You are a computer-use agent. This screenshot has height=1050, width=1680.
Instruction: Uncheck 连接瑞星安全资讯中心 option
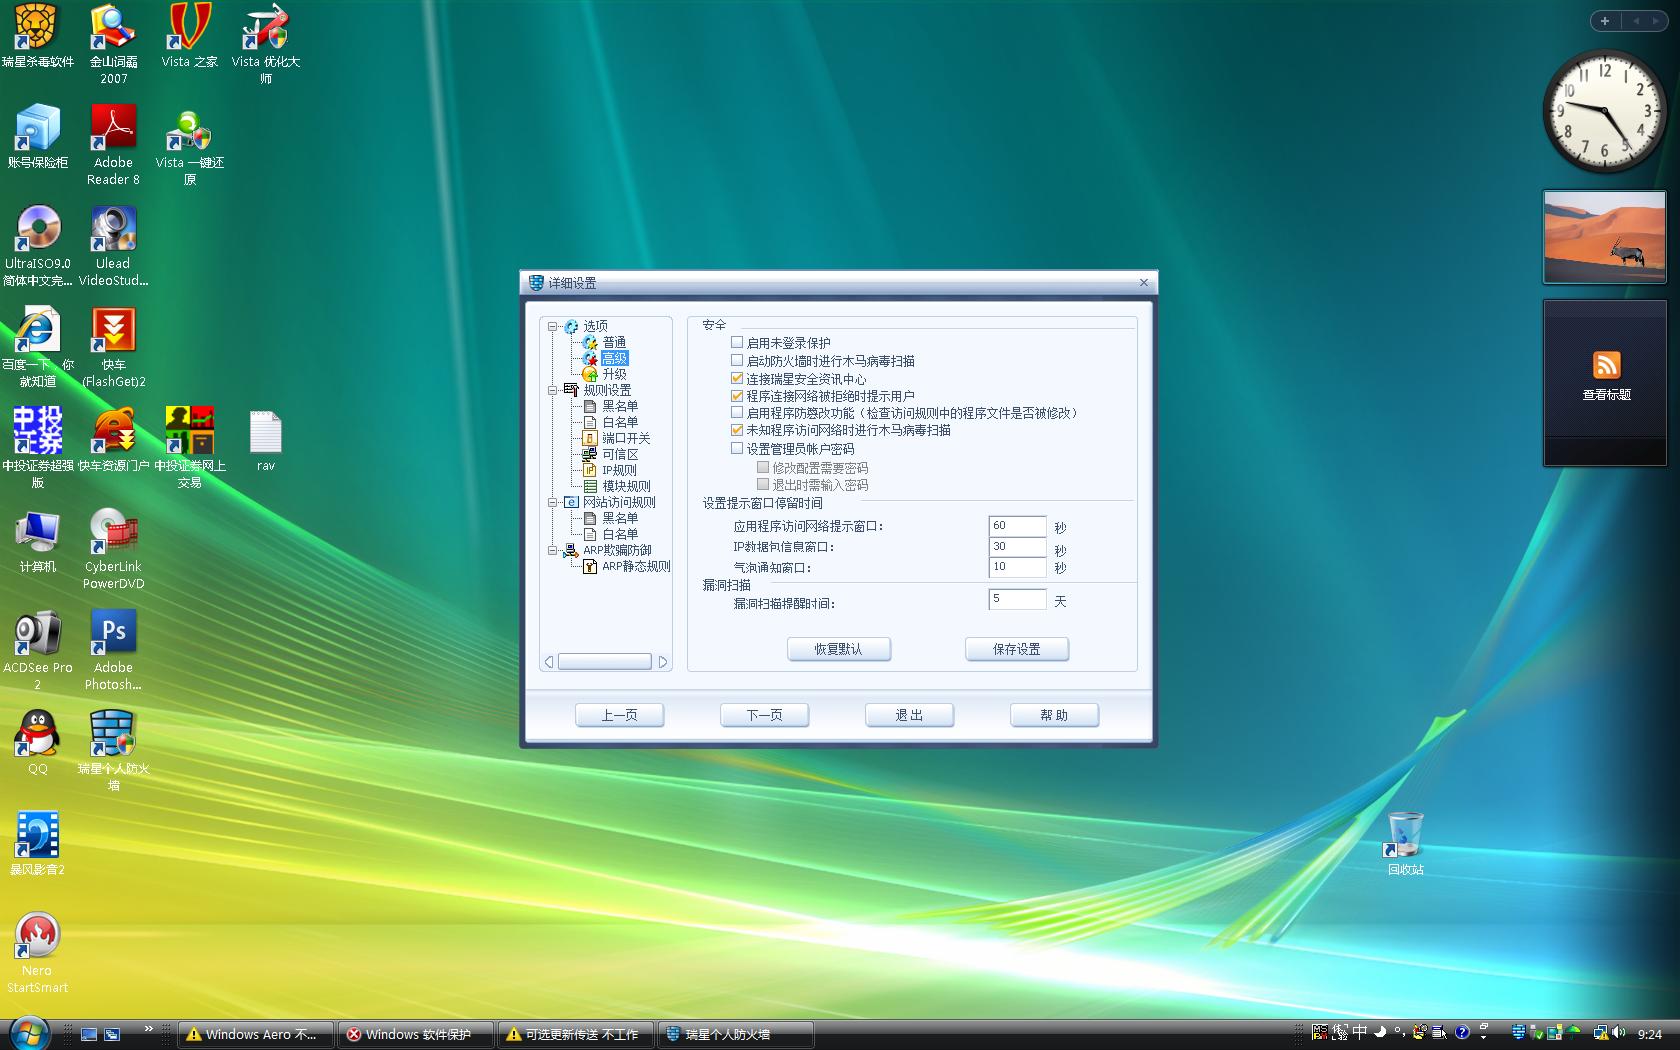737,379
